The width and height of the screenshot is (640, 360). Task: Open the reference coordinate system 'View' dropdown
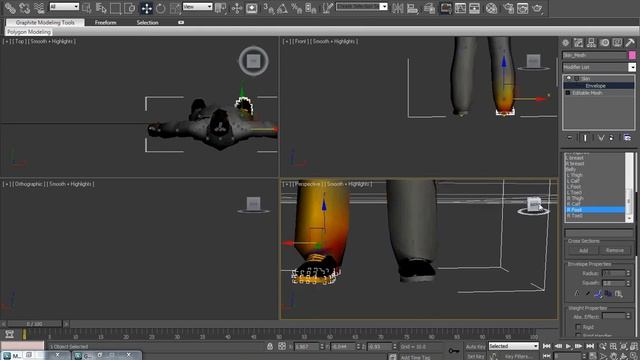(198, 7)
